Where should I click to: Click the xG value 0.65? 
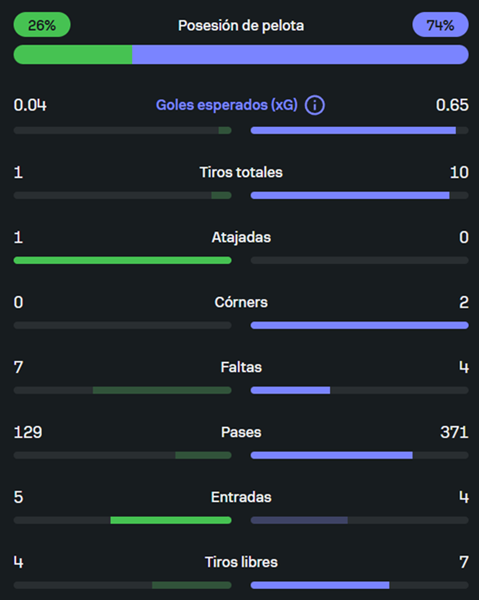(452, 105)
